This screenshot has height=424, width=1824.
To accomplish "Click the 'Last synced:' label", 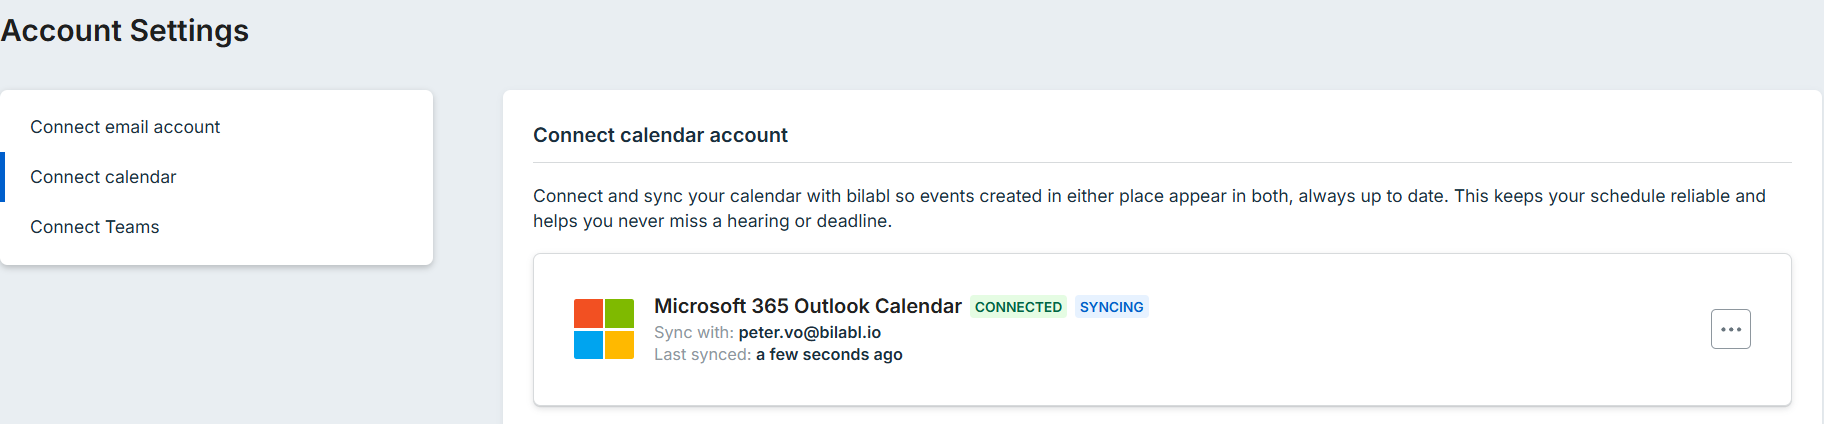I will [x=702, y=354].
